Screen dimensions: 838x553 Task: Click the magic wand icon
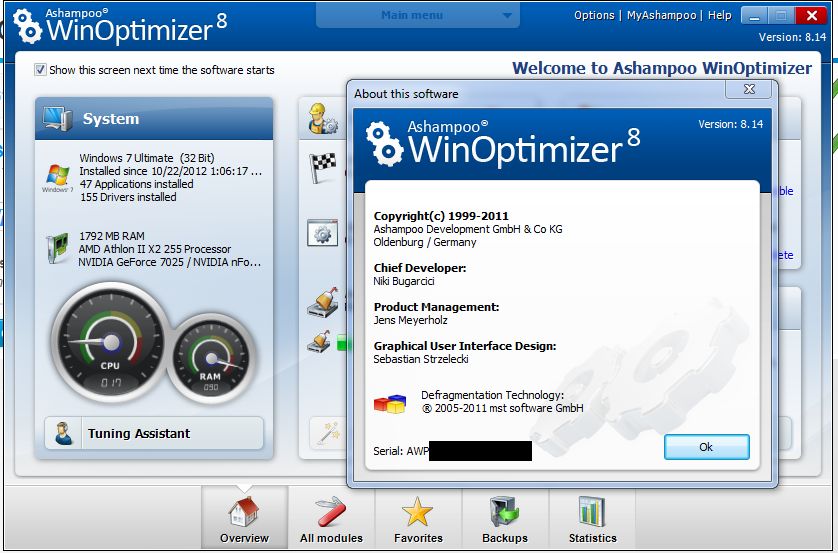(x=327, y=433)
